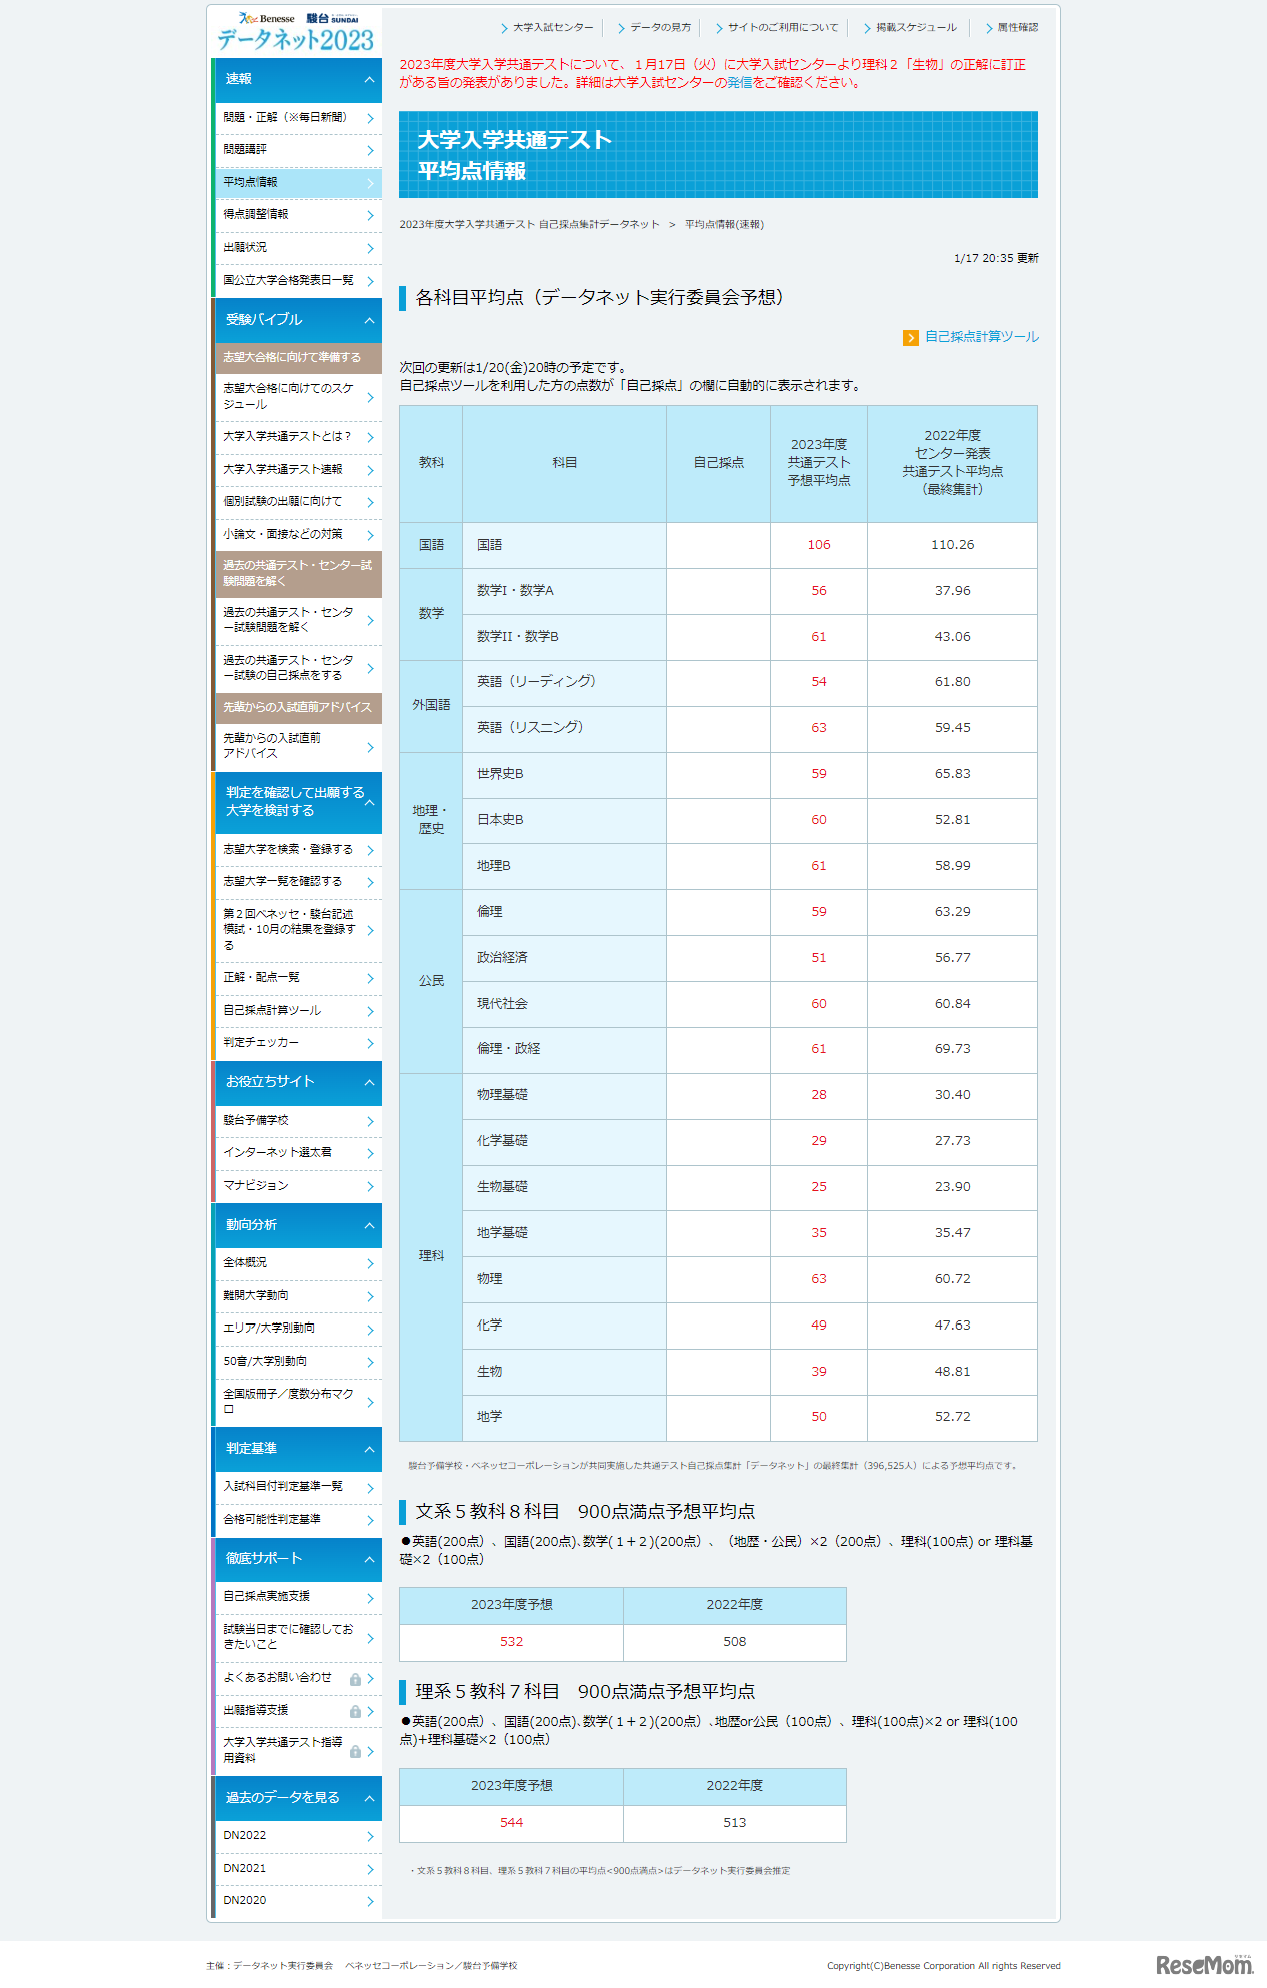Open DN2021 past data item
Image resolution: width=1267 pixels, height=1988 pixels.
tap(297, 1869)
